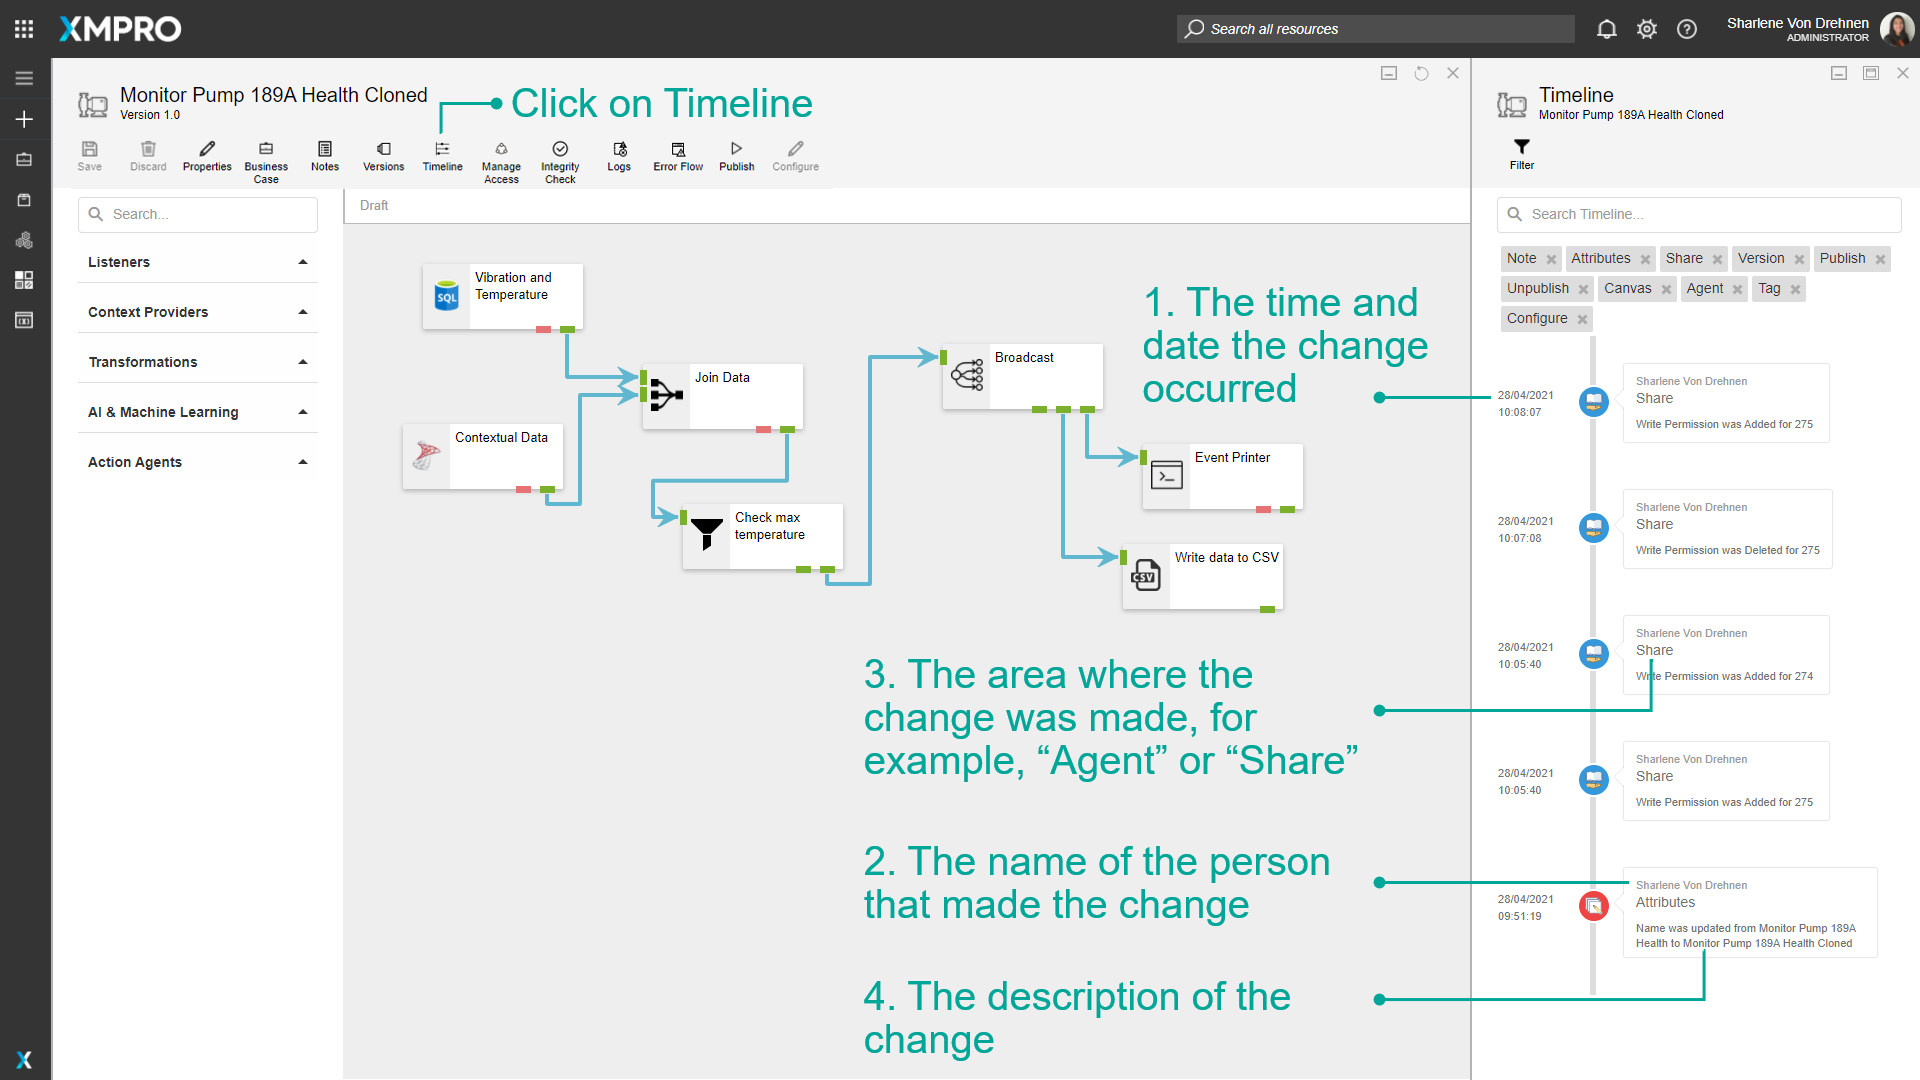Remove the Attributes filter tag

click(x=1645, y=259)
